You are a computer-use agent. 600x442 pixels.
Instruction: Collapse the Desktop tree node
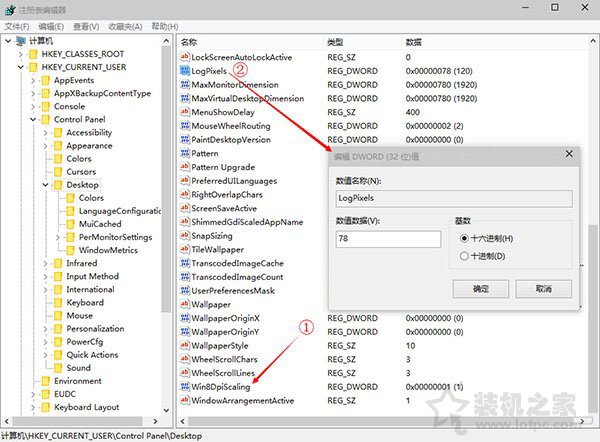coord(46,185)
